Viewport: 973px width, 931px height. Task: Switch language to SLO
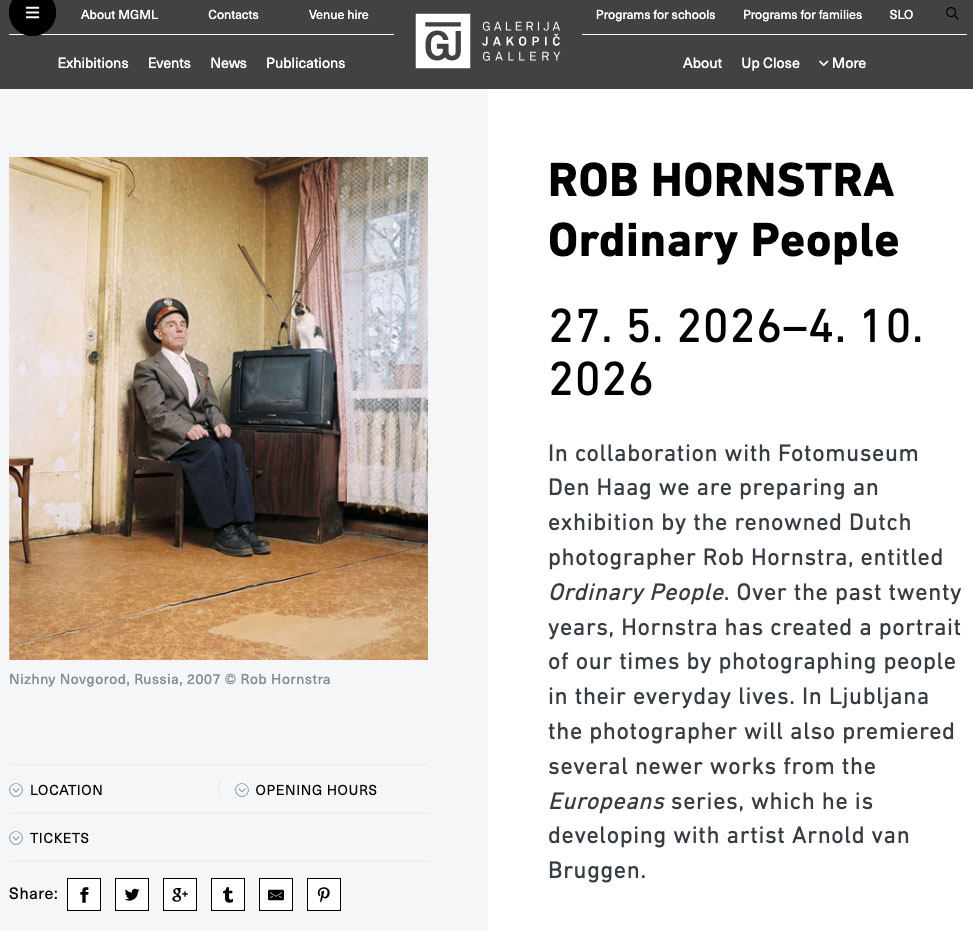coord(901,15)
